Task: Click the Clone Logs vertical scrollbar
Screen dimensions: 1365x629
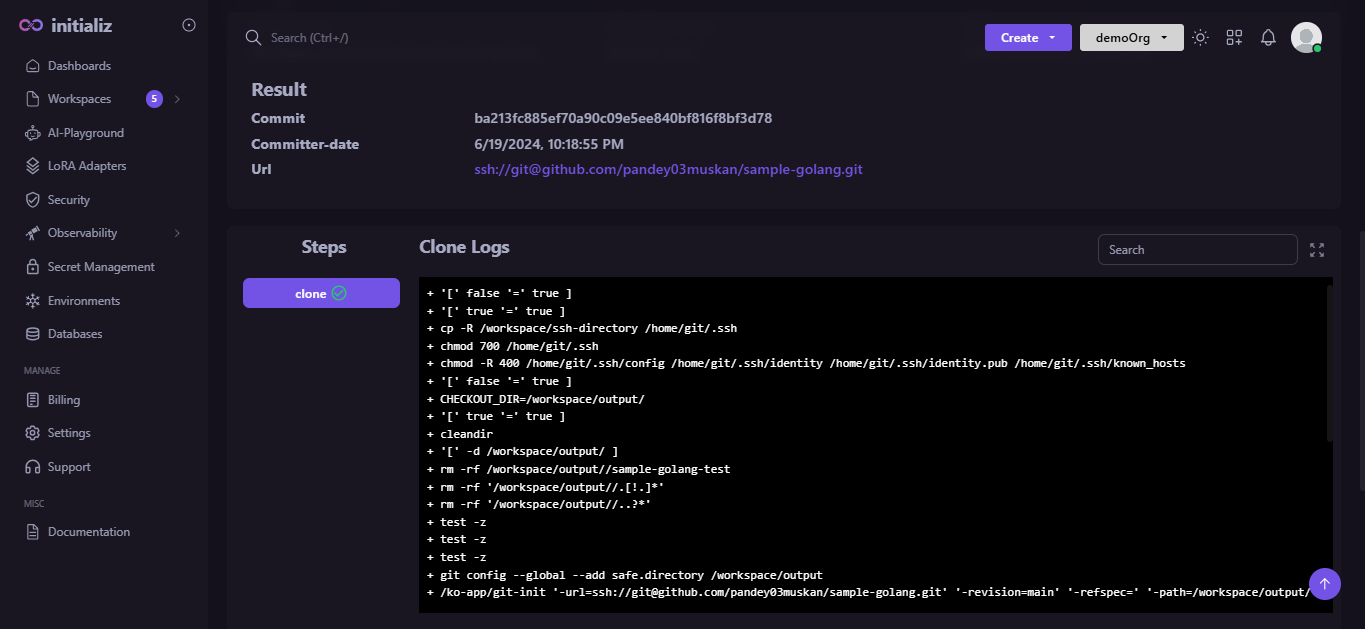Action: (1329, 363)
